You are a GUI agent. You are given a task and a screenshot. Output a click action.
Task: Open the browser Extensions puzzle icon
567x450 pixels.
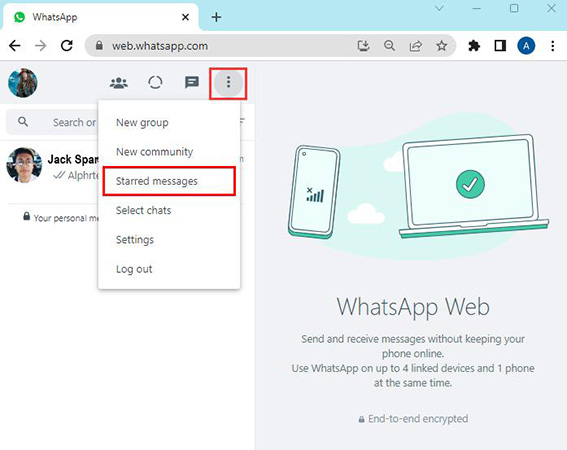point(474,46)
